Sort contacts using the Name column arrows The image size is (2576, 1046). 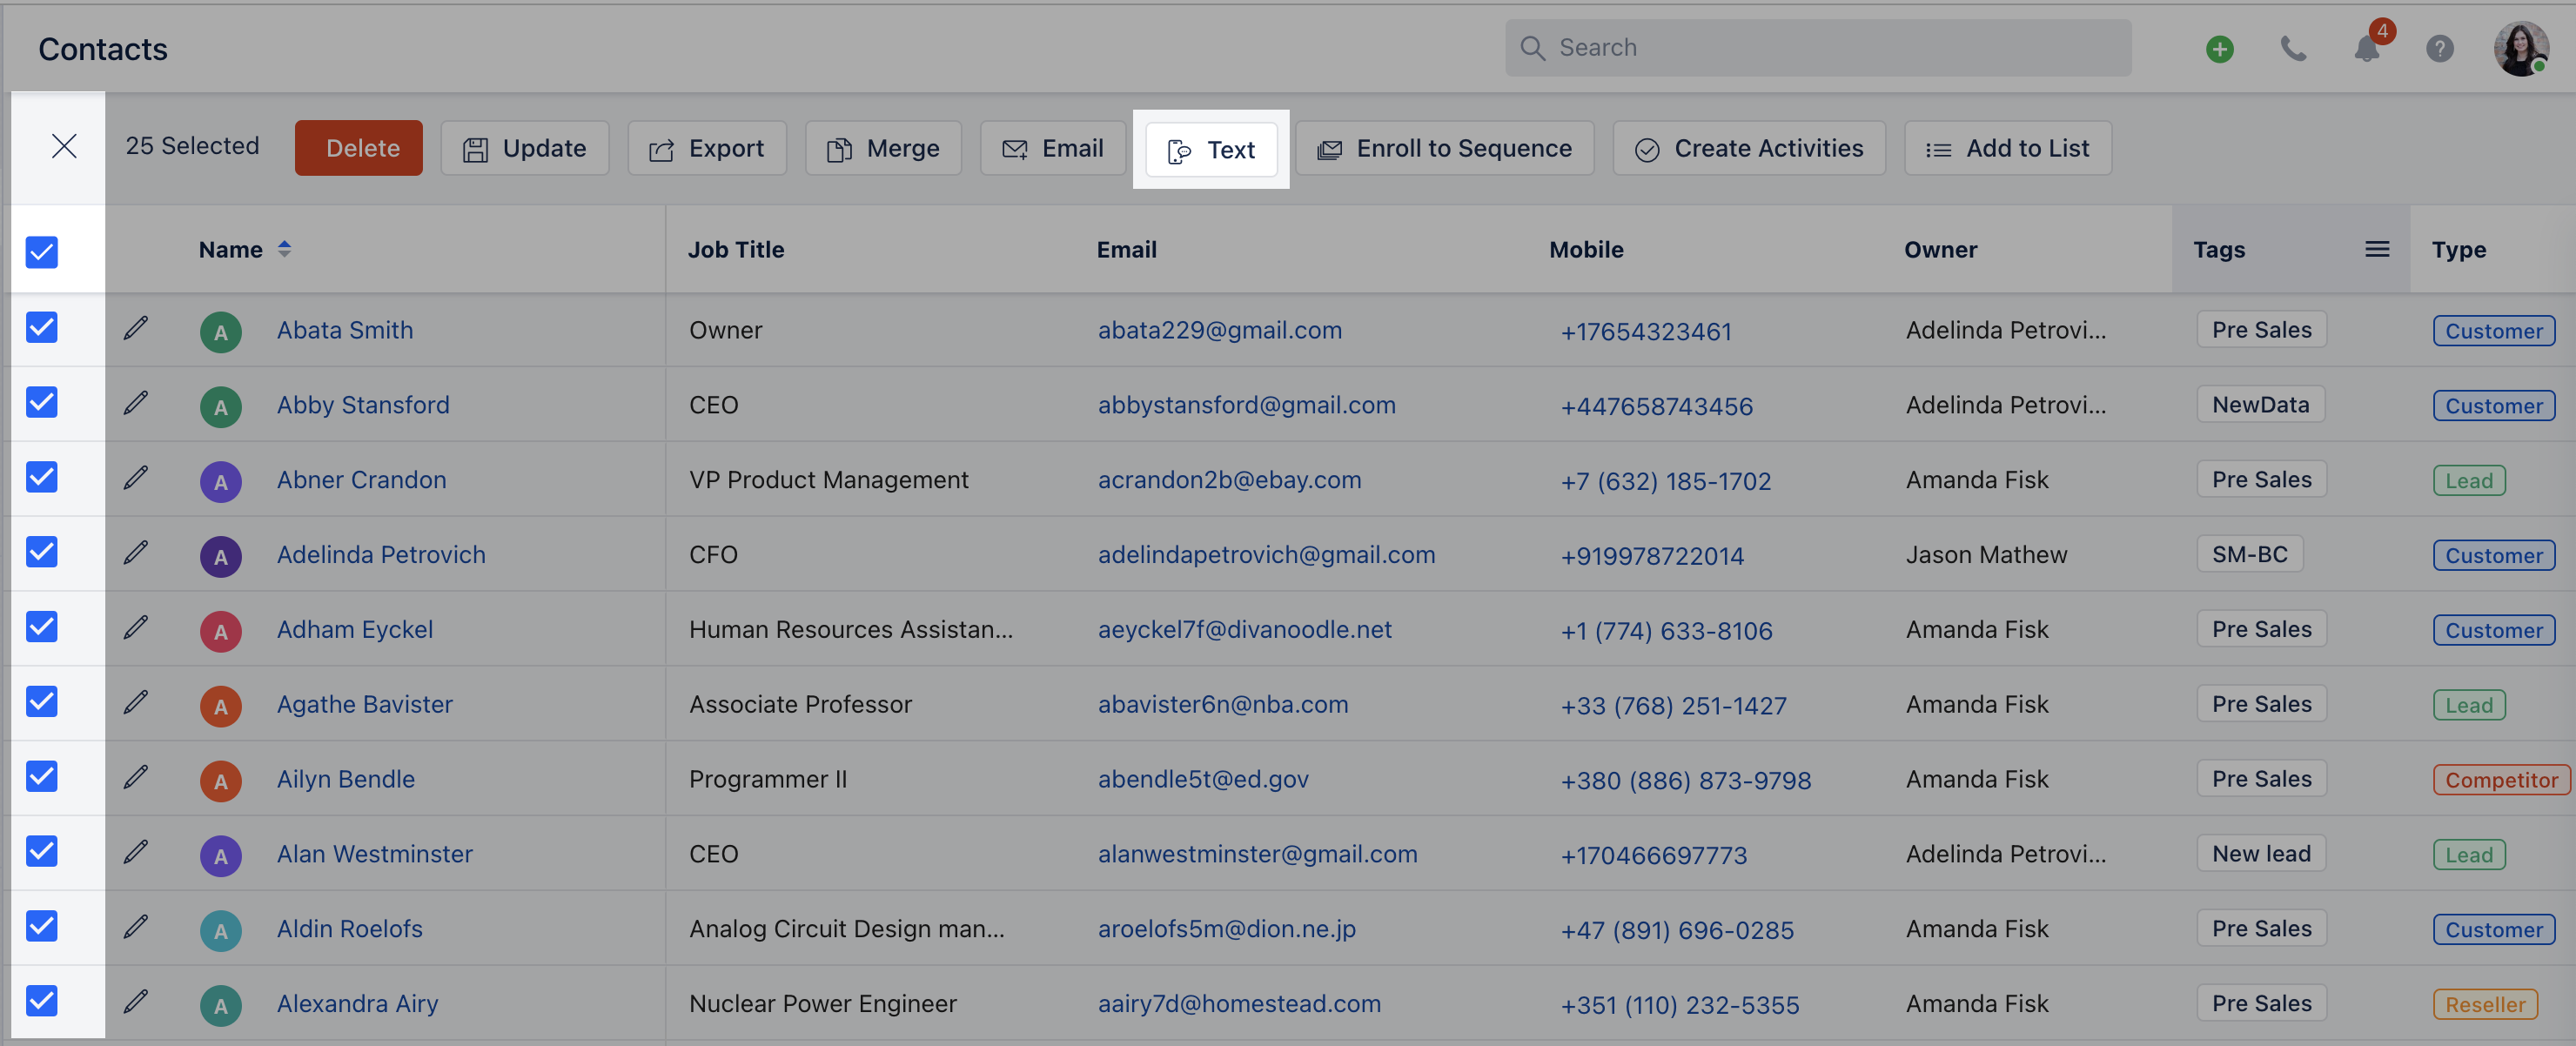coord(284,249)
